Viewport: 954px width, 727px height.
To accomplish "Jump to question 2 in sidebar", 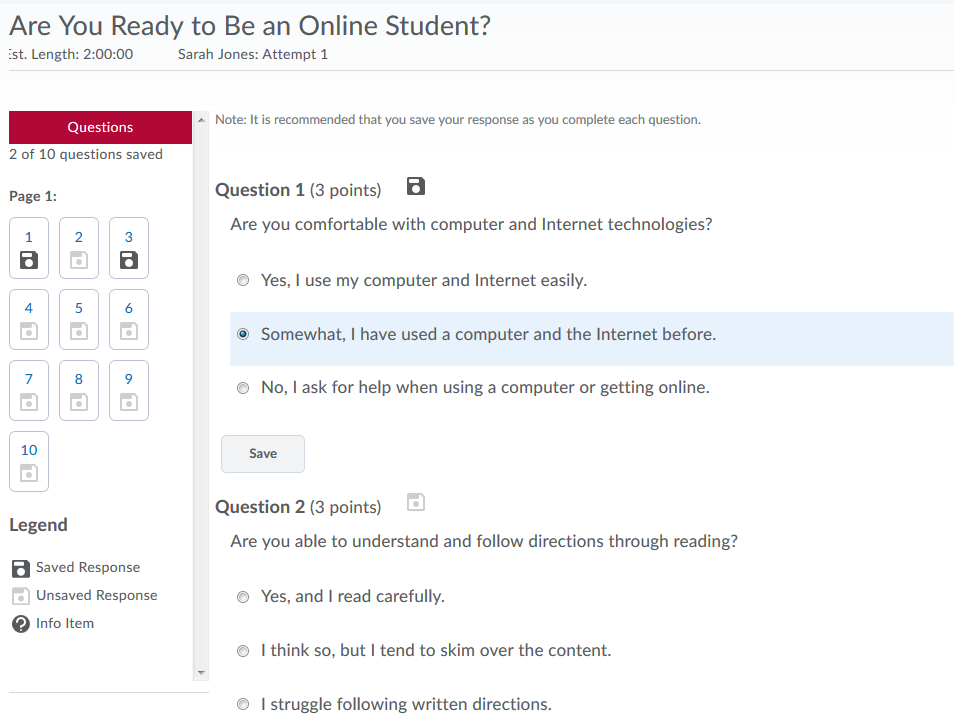I will 79,249.
